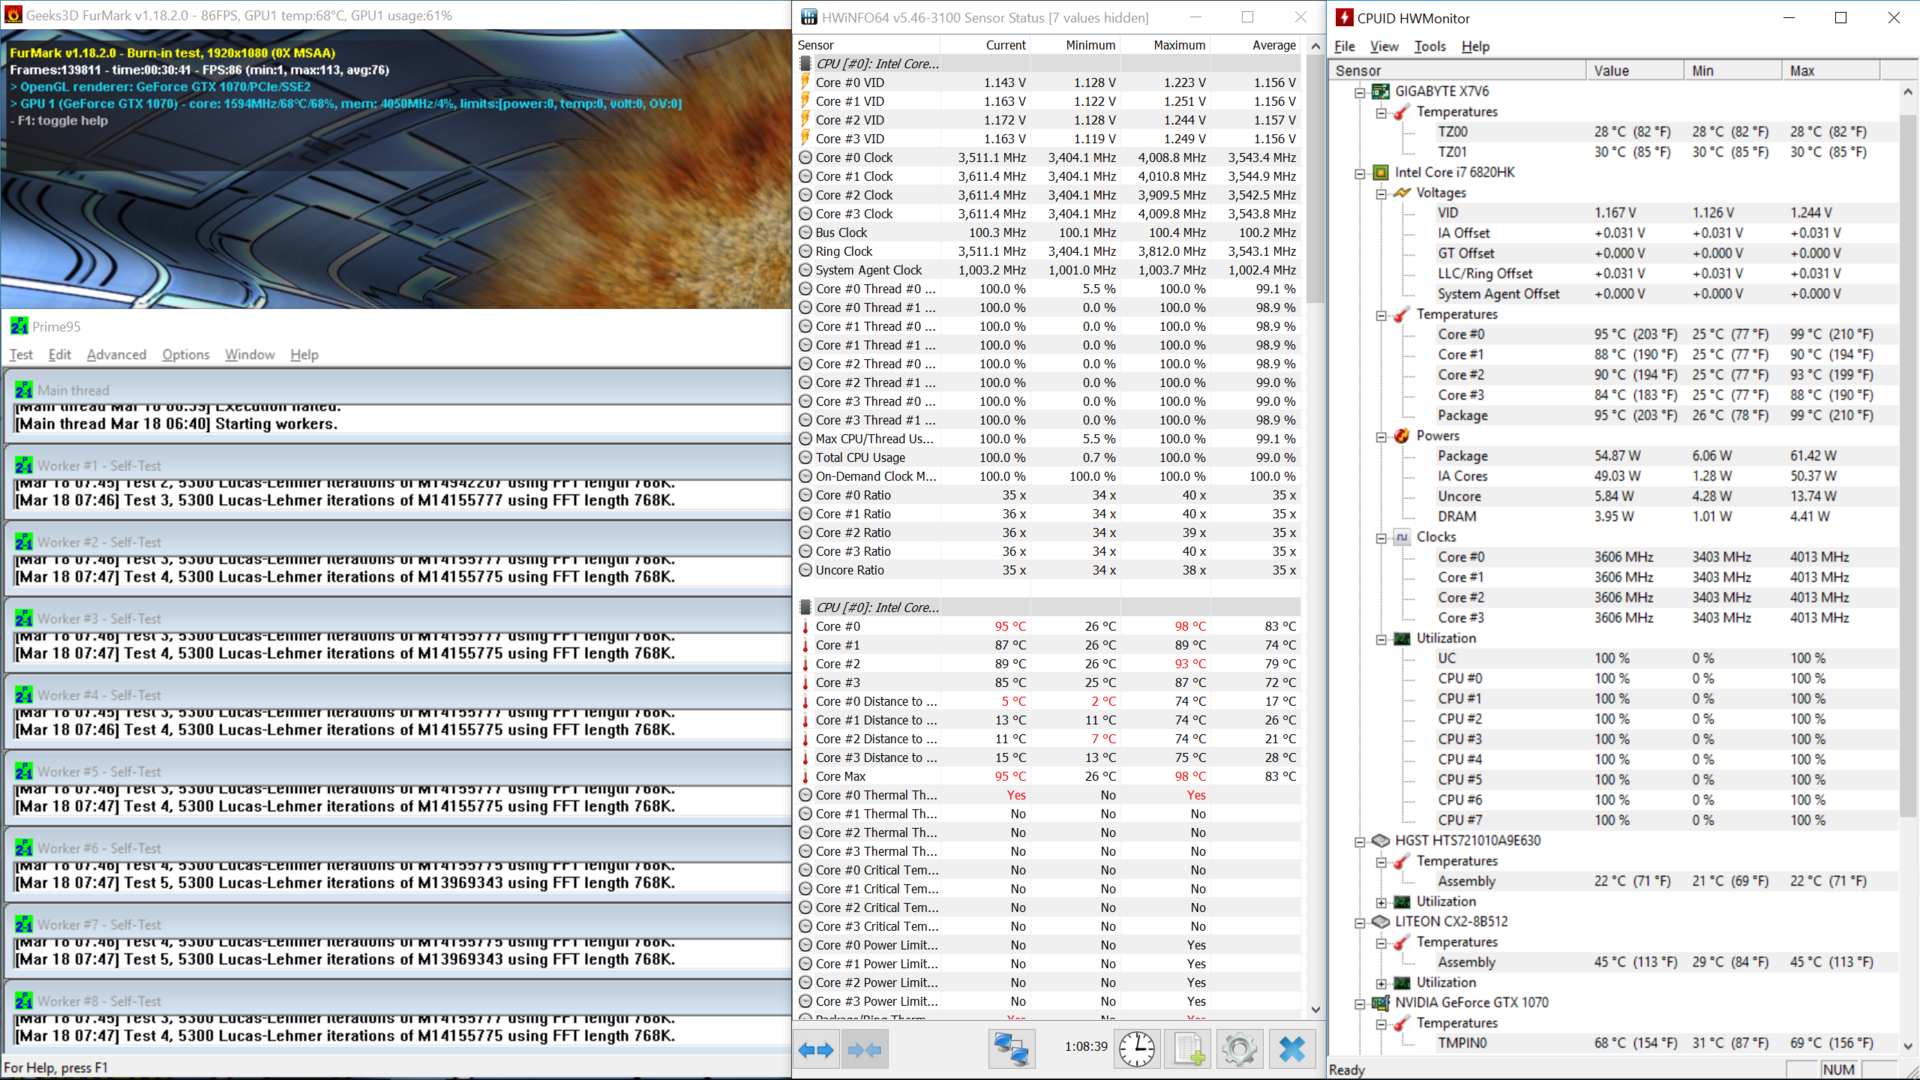Screen dimensions: 1920x1080
Task: Collapse Voltages node in HWMonitor
Action: click(x=1381, y=193)
